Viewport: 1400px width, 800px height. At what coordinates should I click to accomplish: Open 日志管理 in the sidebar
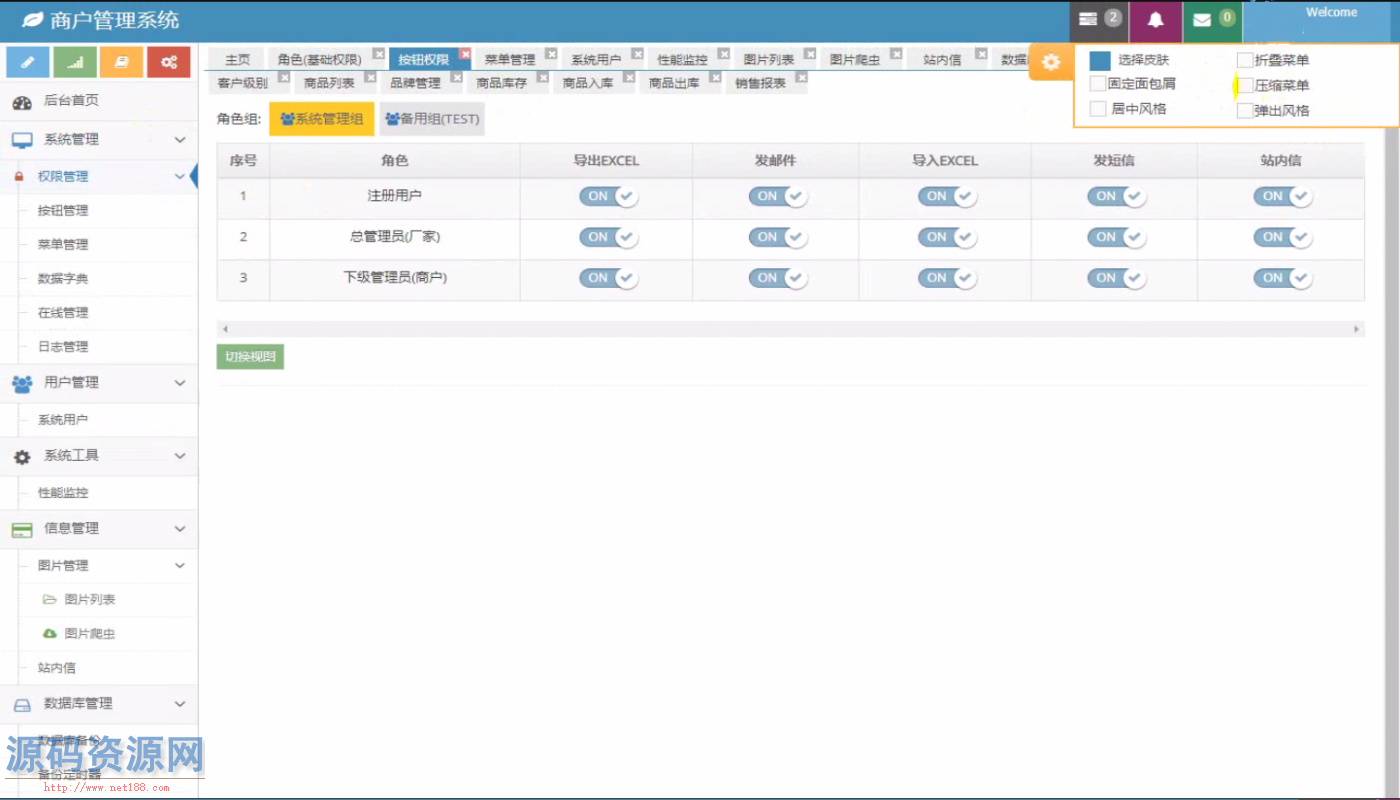[x=63, y=347]
